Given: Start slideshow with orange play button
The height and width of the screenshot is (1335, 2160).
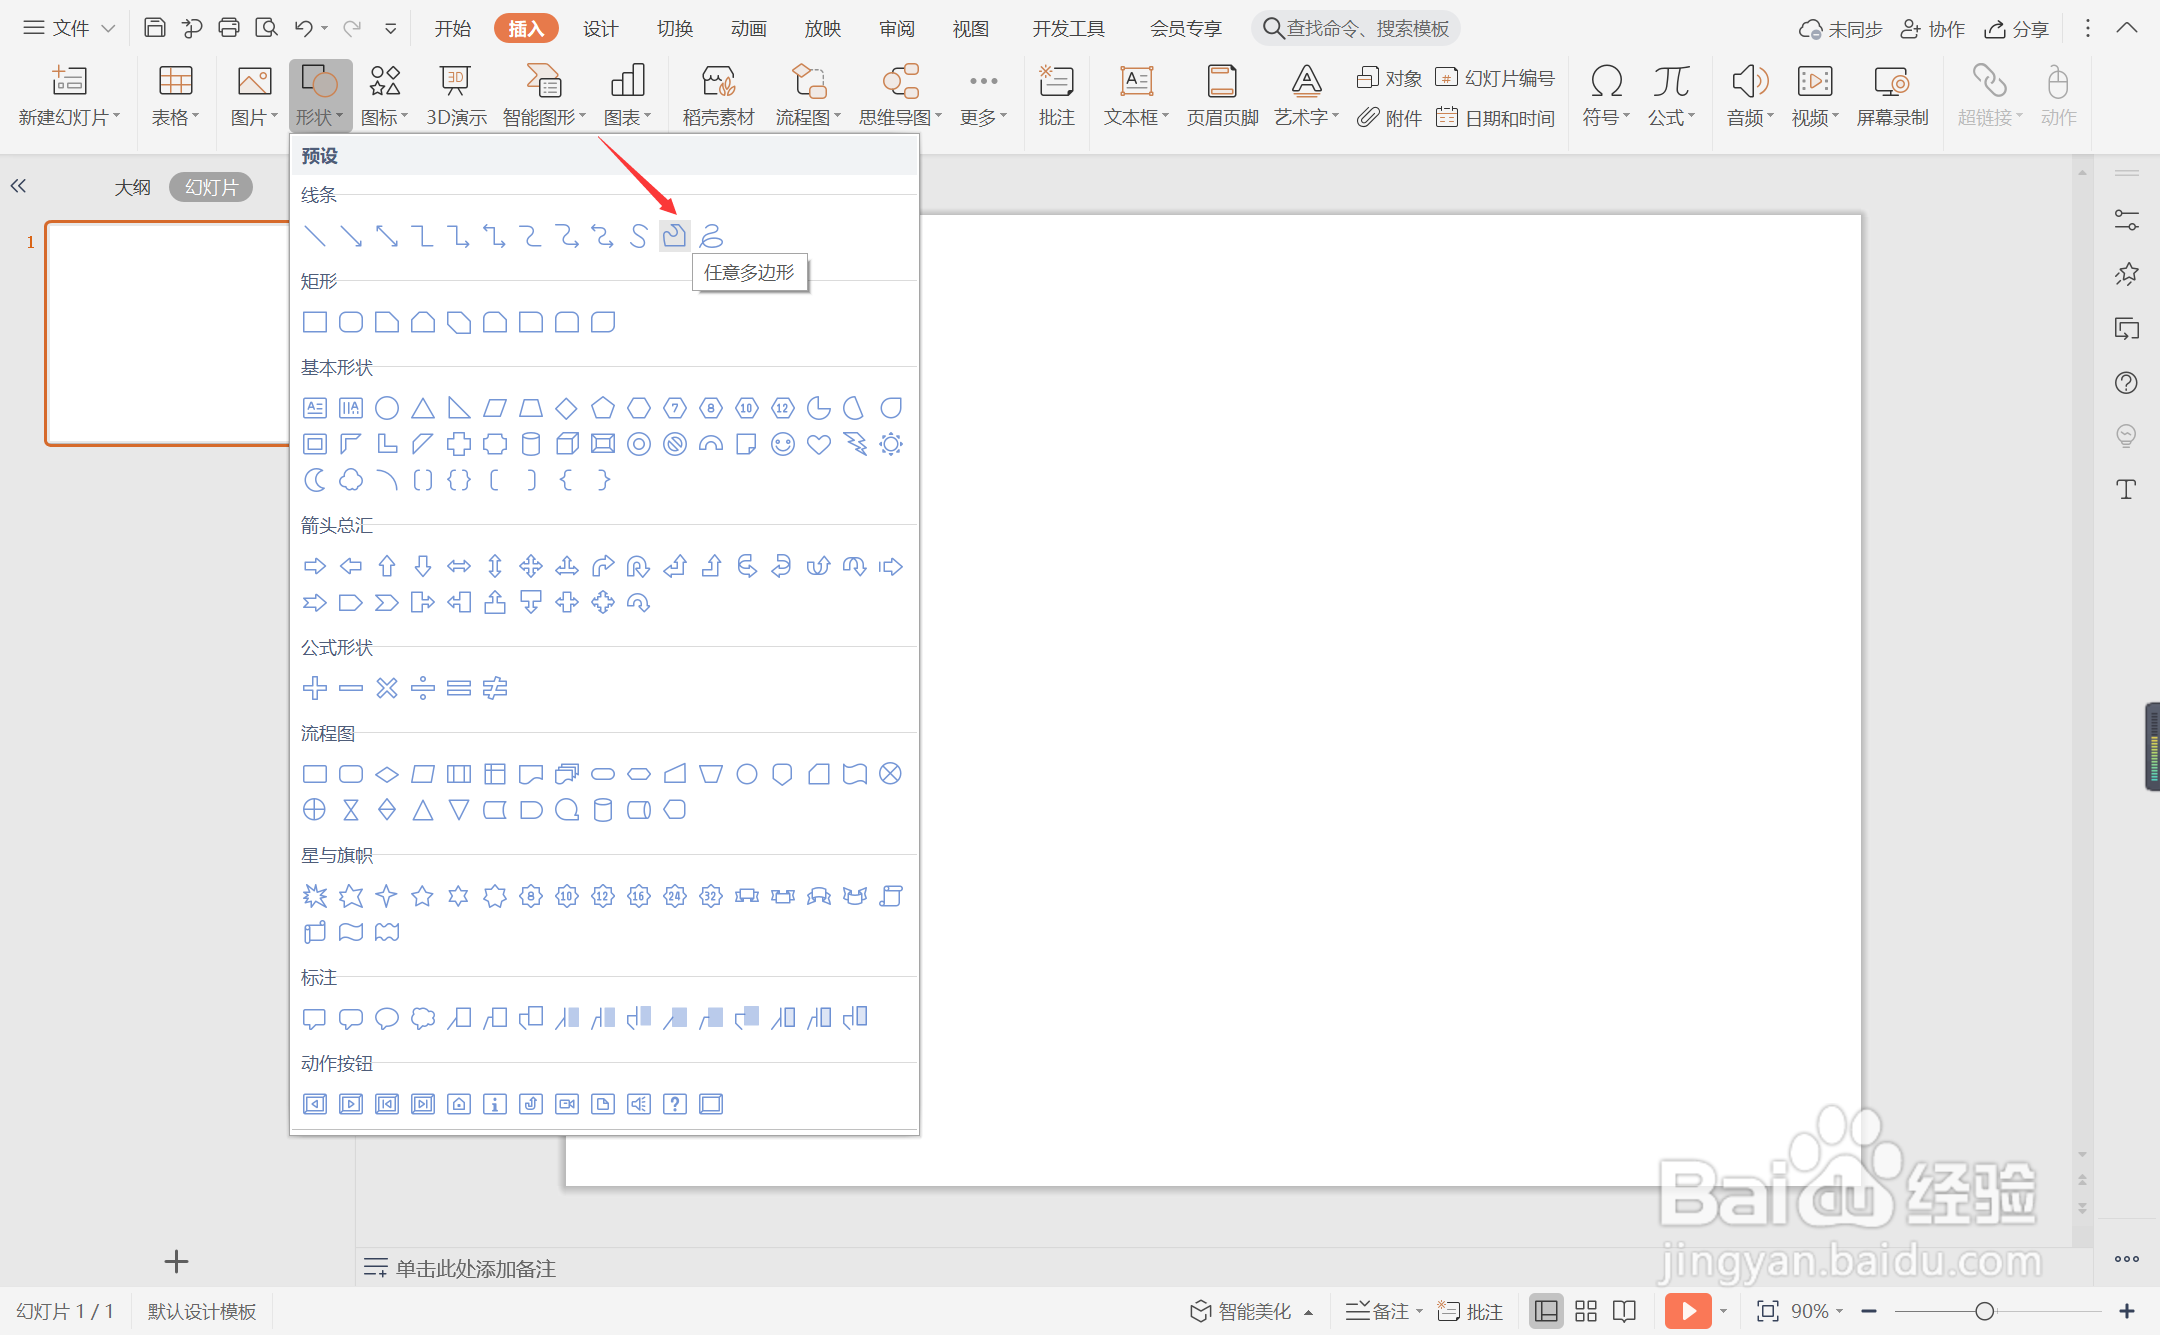Looking at the screenshot, I should [1688, 1311].
